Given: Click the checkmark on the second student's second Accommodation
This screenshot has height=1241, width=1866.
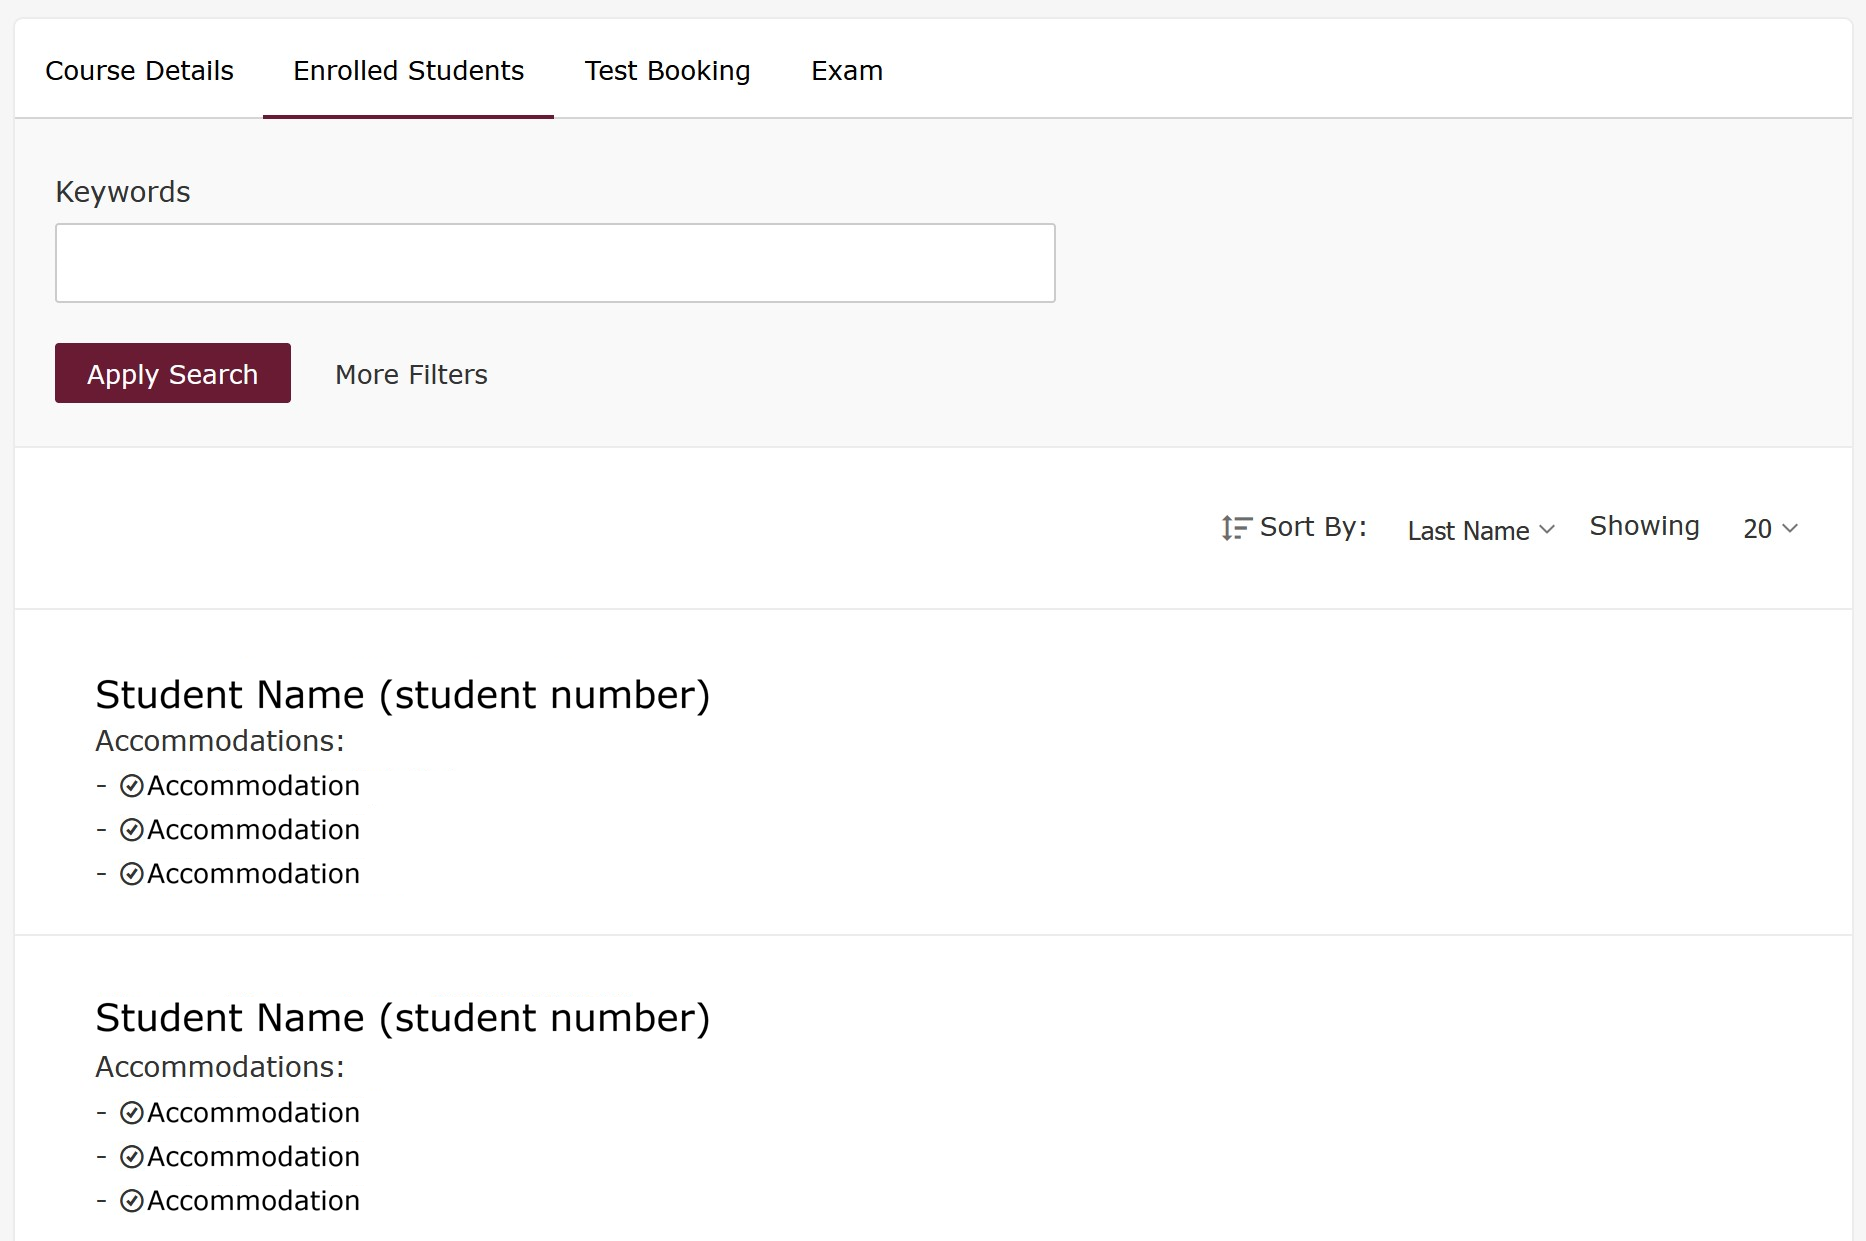Looking at the screenshot, I should pyautogui.click(x=133, y=1156).
